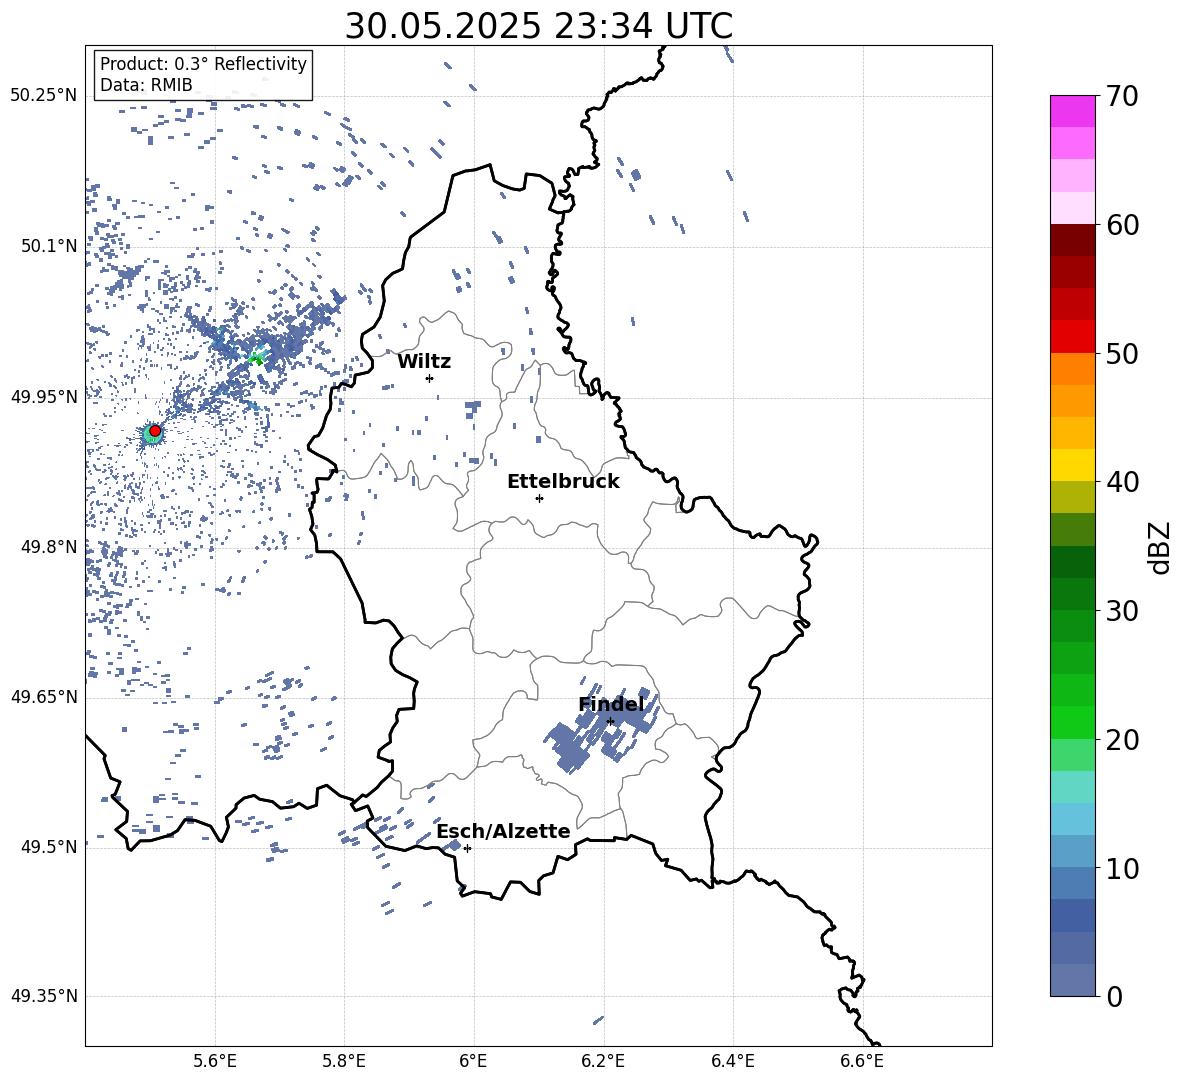Click the plus marker below Wiltz

pyautogui.click(x=430, y=378)
